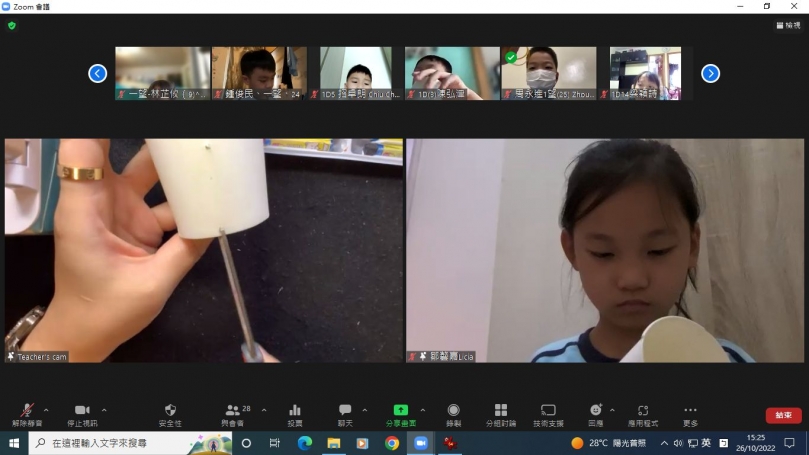Open the Participants panel
The width and height of the screenshot is (809, 455).
pos(232,412)
